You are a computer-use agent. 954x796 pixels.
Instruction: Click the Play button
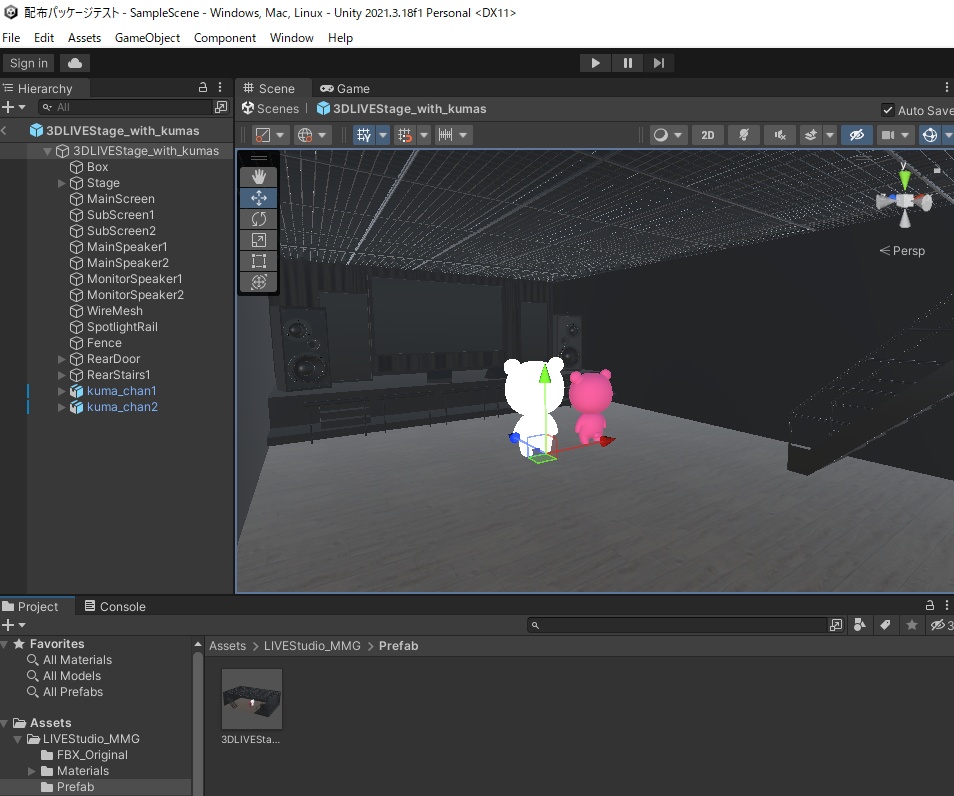pos(596,63)
